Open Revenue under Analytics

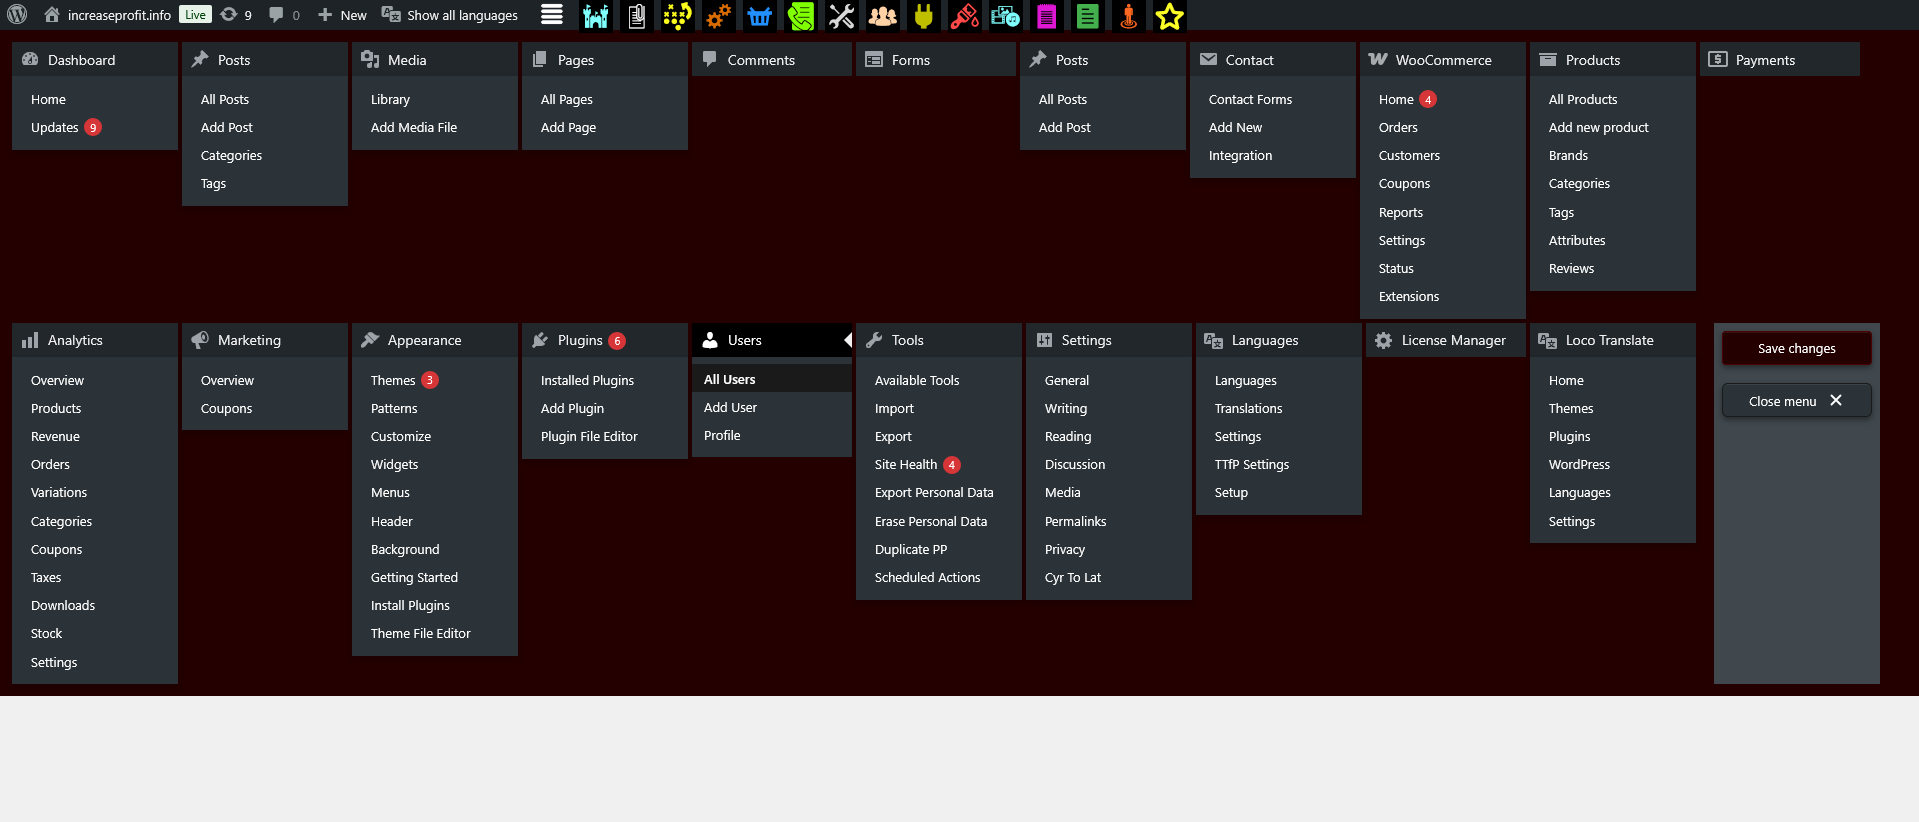[x=55, y=436]
